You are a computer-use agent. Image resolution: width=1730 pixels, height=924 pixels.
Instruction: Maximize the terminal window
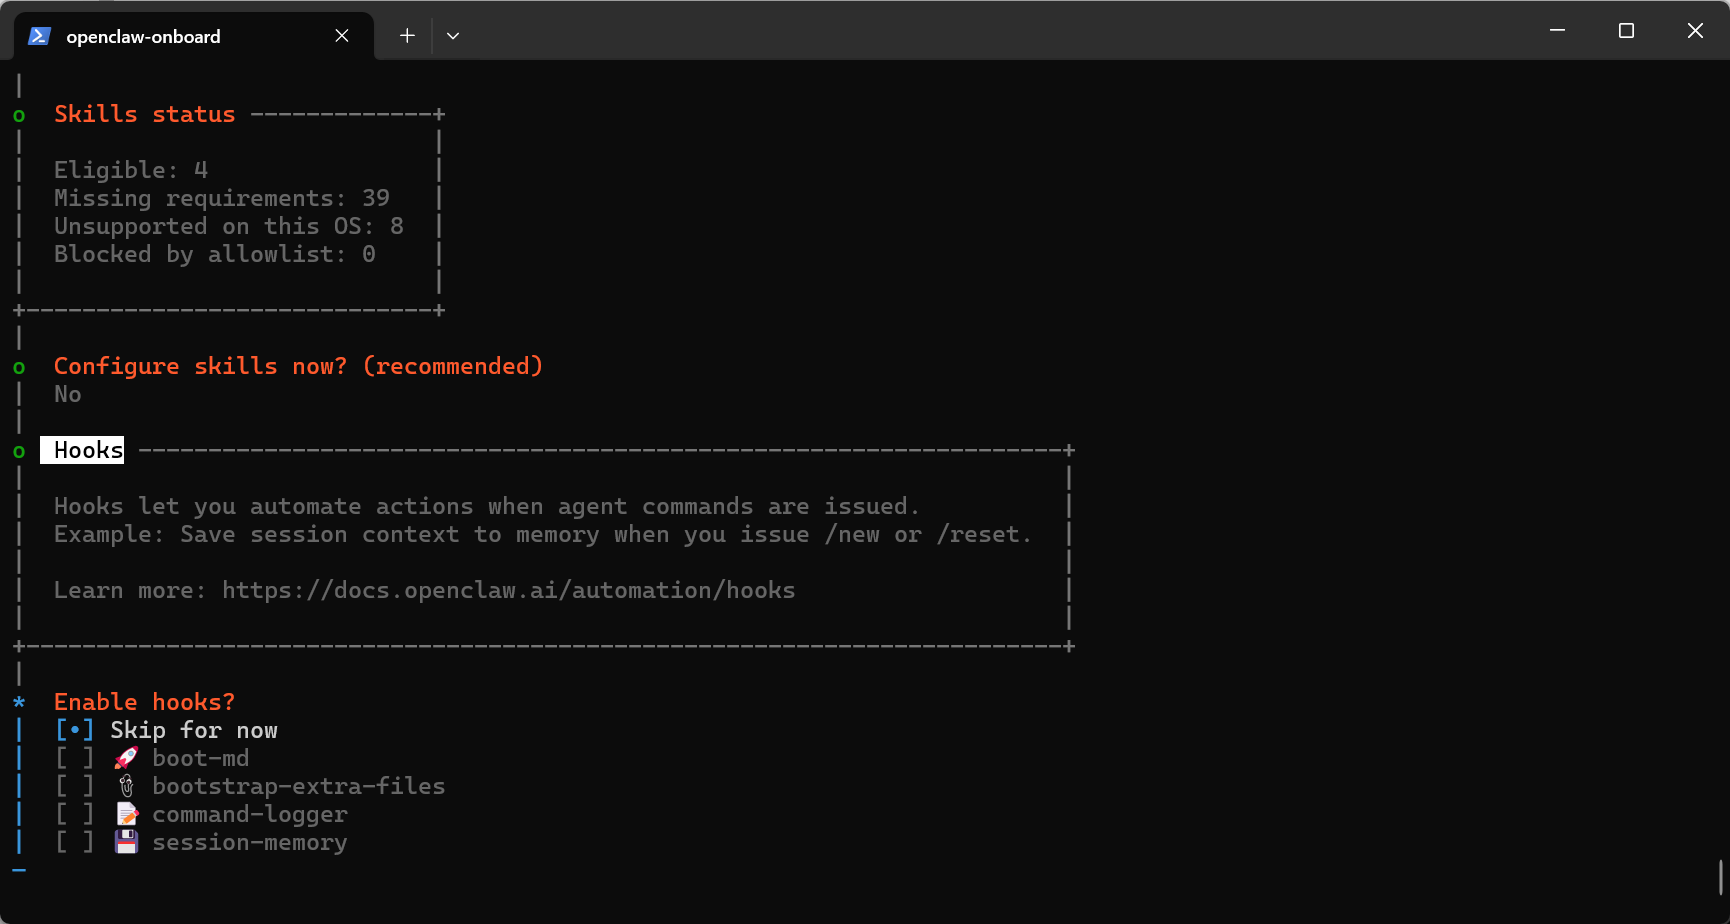[x=1626, y=31]
